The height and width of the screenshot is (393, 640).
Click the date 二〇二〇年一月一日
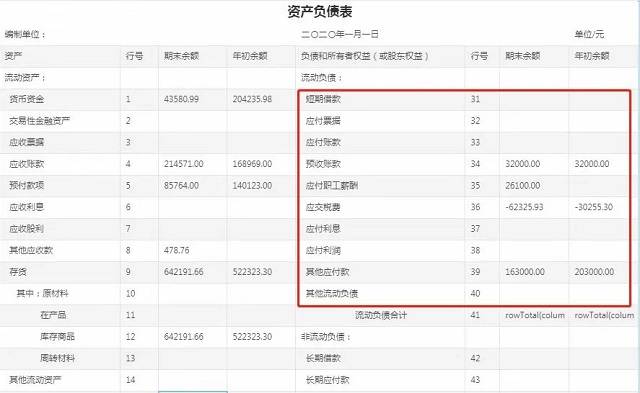point(340,34)
